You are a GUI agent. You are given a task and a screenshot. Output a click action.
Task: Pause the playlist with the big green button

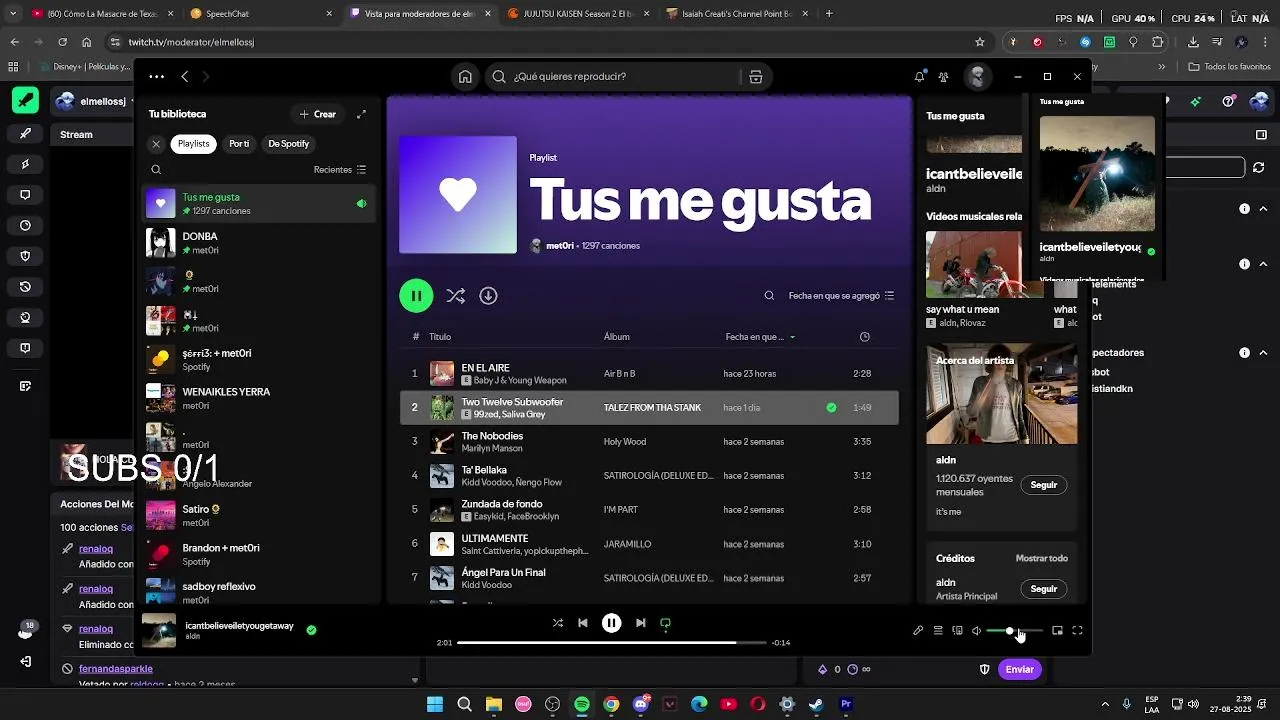pyautogui.click(x=416, y=296)
